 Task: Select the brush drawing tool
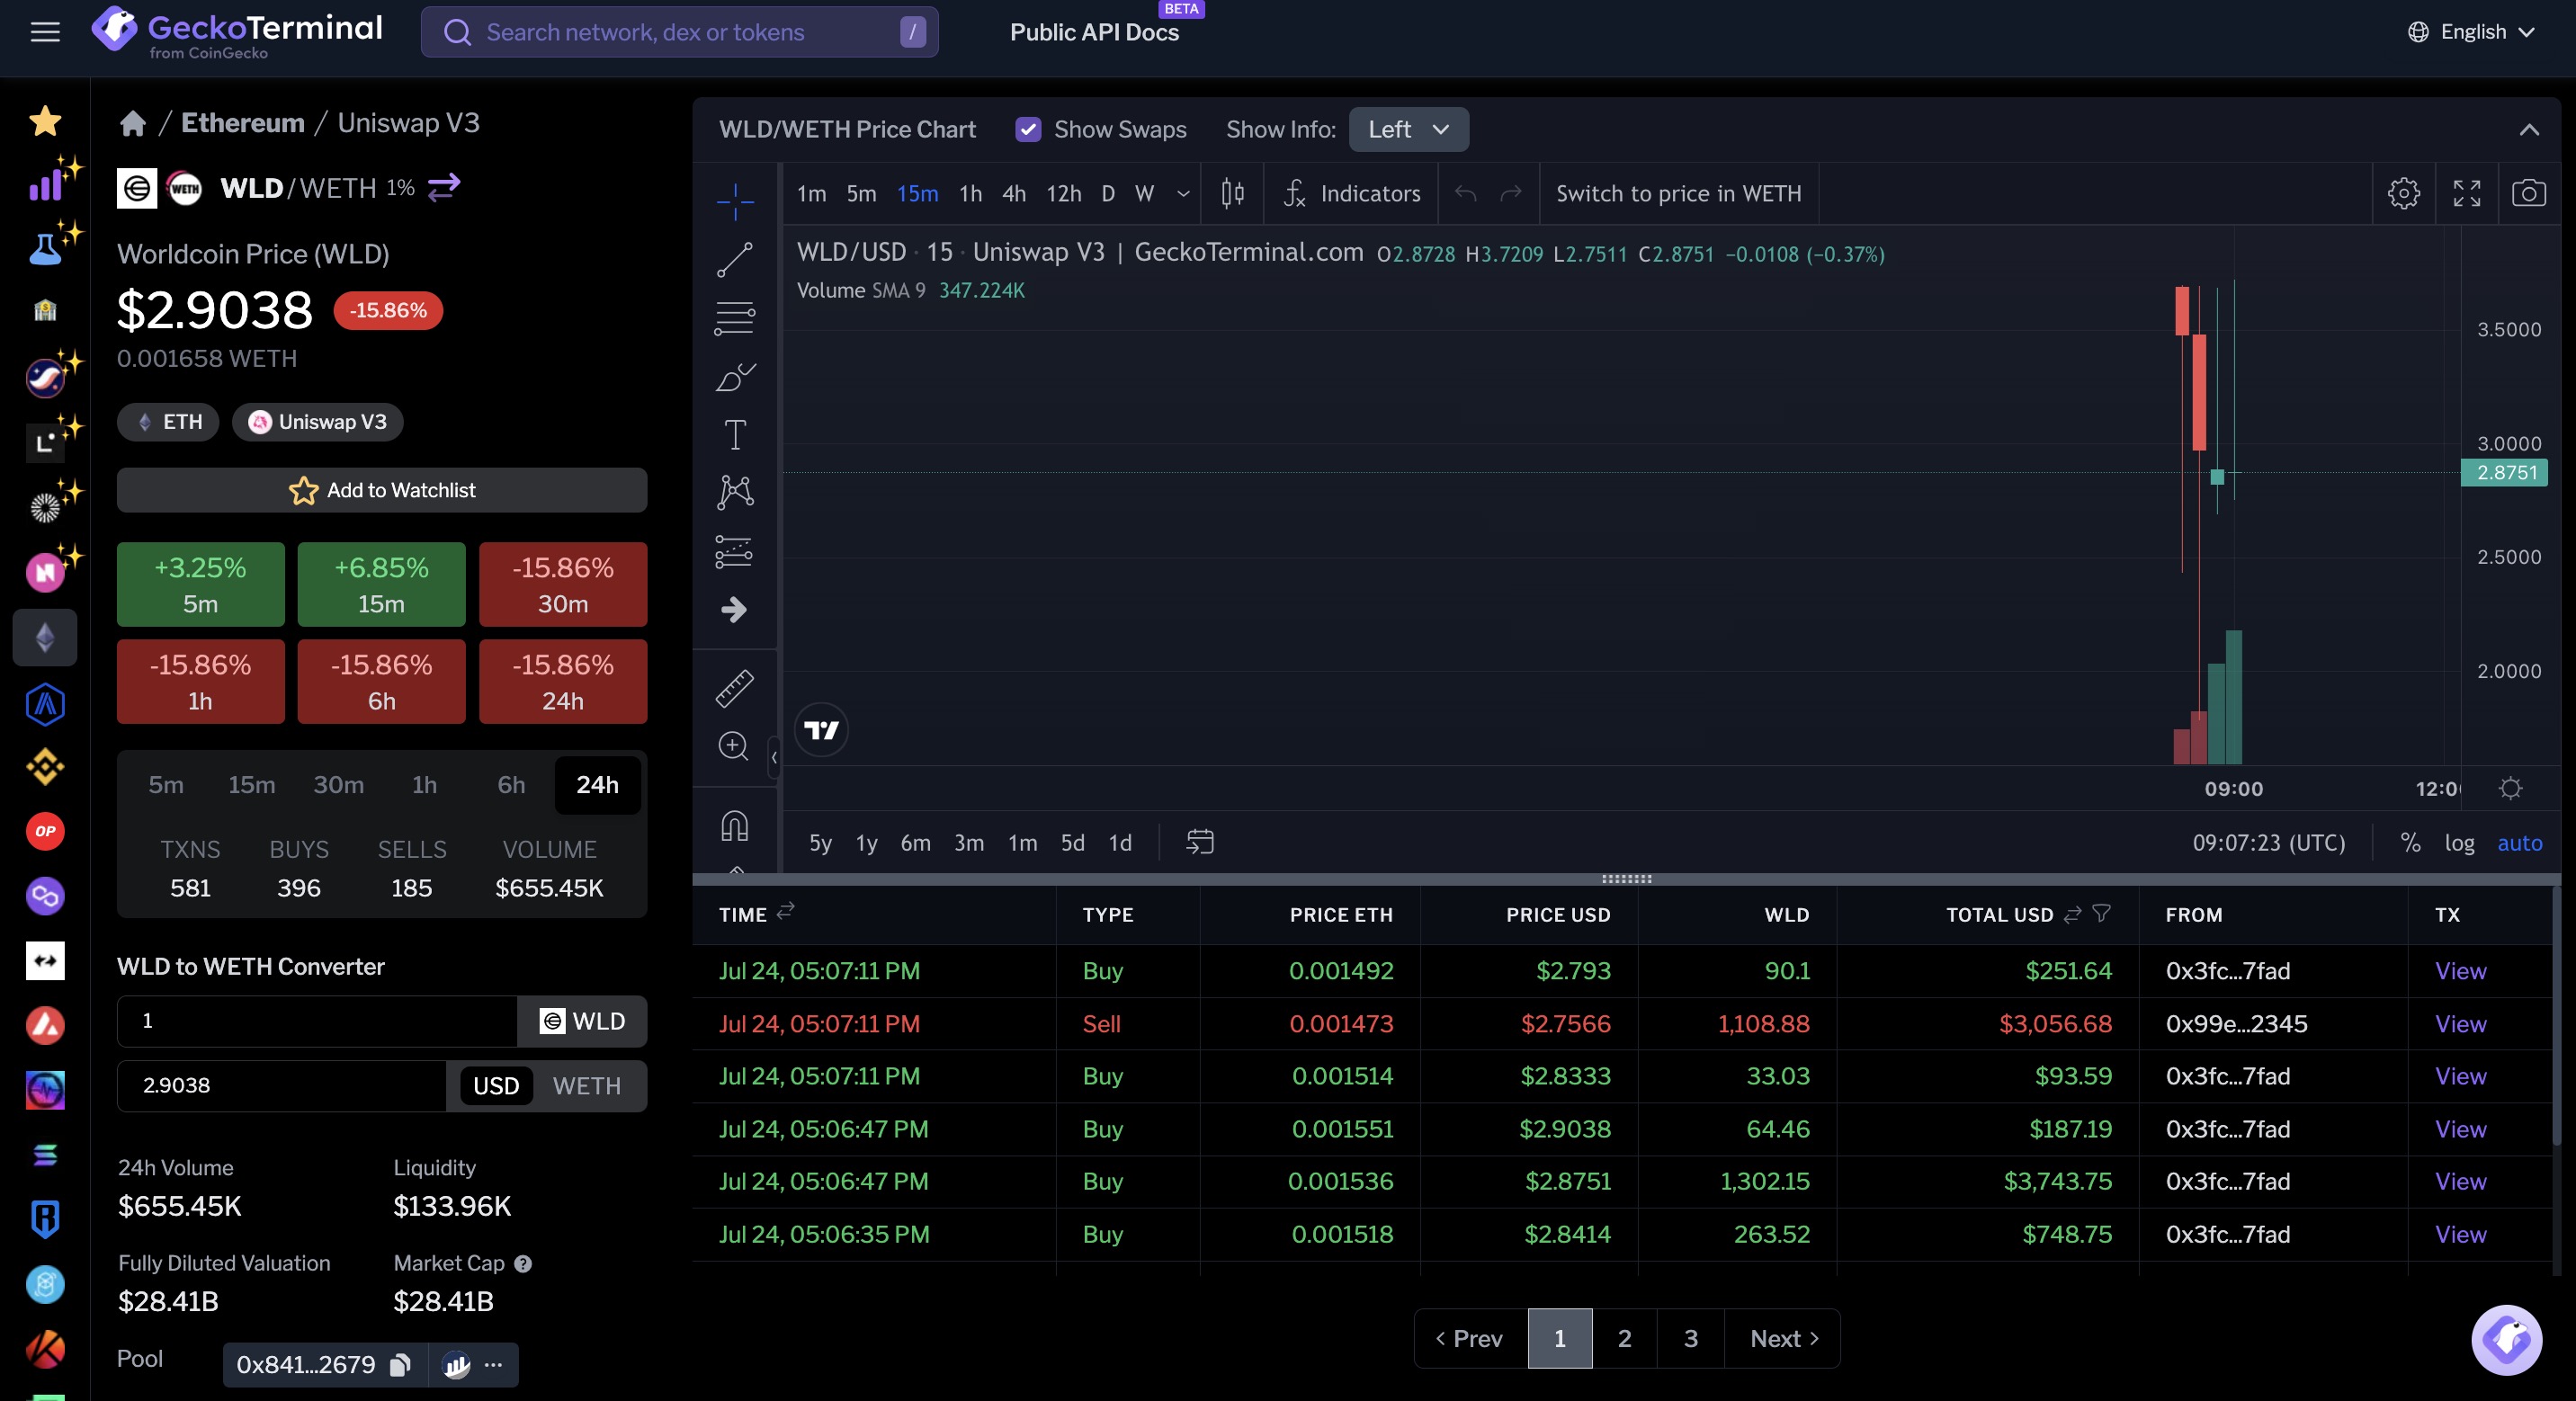(x=735, y=377)
